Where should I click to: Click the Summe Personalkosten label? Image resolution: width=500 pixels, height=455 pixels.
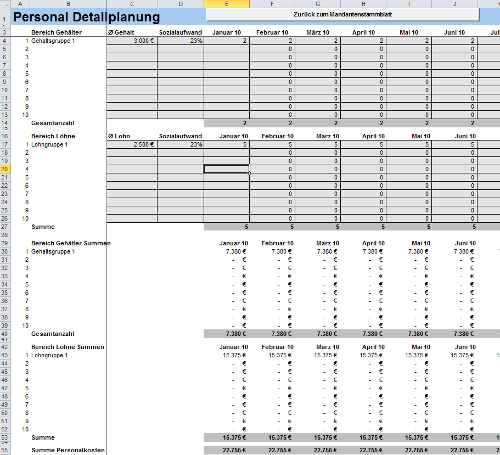tap(68, 450)
